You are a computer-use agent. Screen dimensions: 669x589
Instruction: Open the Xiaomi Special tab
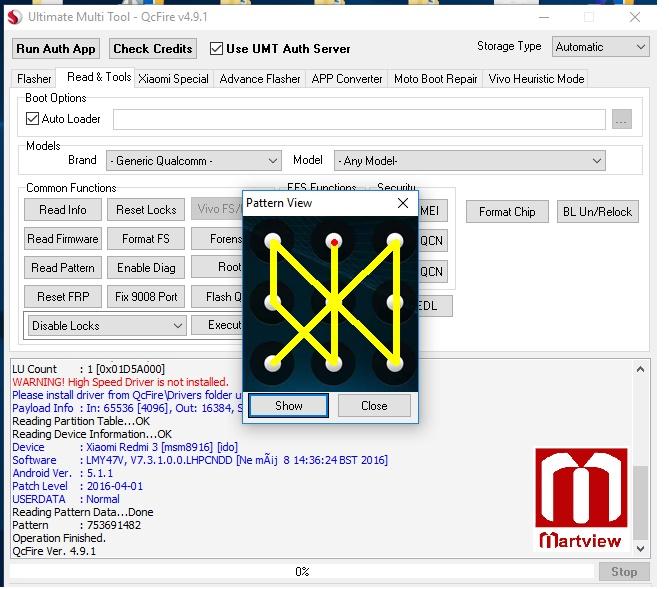(x=173, y=79)
